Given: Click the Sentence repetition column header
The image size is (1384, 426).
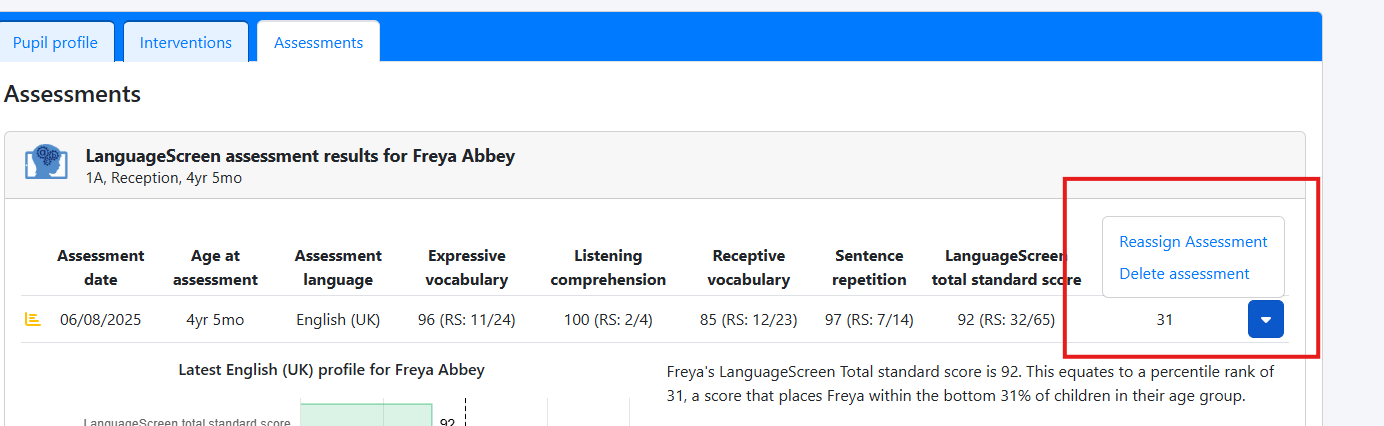Looking at the screenshot, I should pos(869,268).
